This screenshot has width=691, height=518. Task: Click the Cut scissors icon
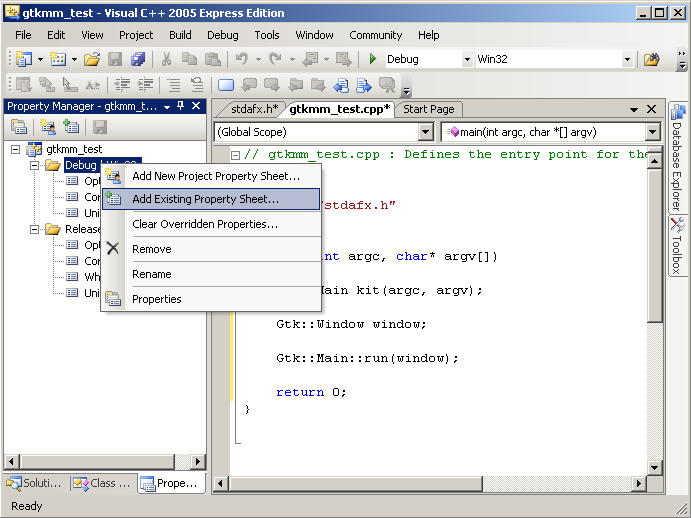[164, 60]
